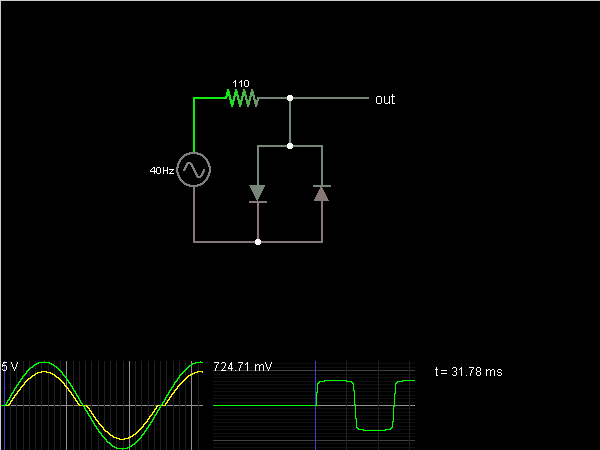This screenshot has width=600, height=450.
Task: Click the junction node at the bottom wire
Action: click(x=258, y=242)
